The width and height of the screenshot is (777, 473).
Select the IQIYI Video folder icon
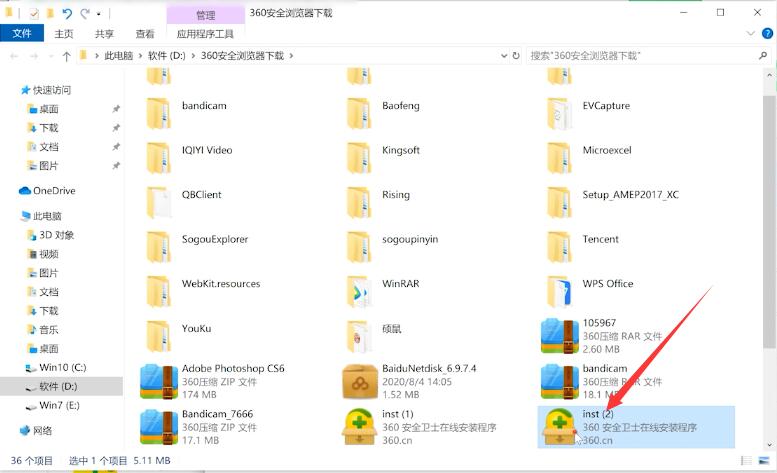tap(159, 158)
